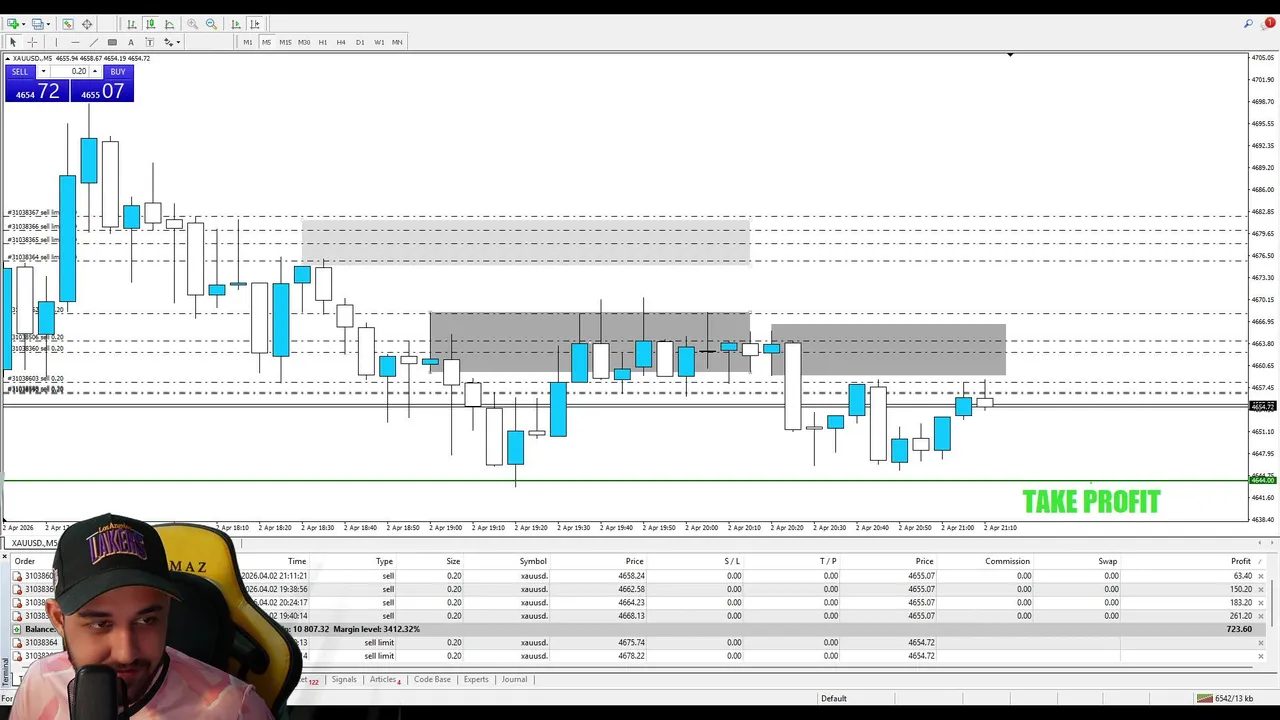
Task: Expand the Profiles dropdown arrow
Action: [x=49, y=24]
